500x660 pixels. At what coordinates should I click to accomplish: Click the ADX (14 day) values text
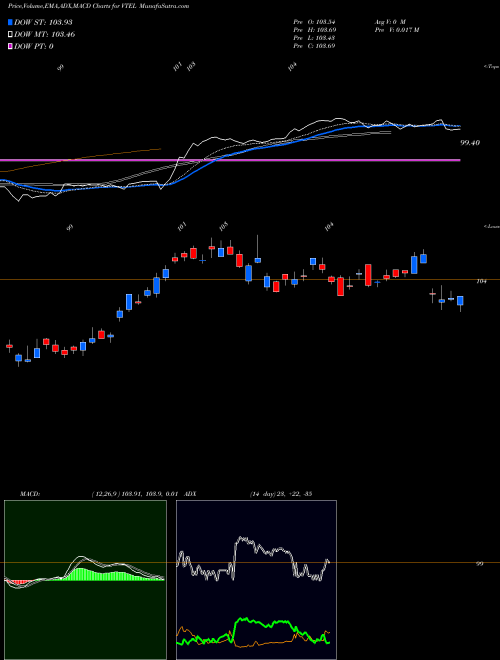click(280, 494)
